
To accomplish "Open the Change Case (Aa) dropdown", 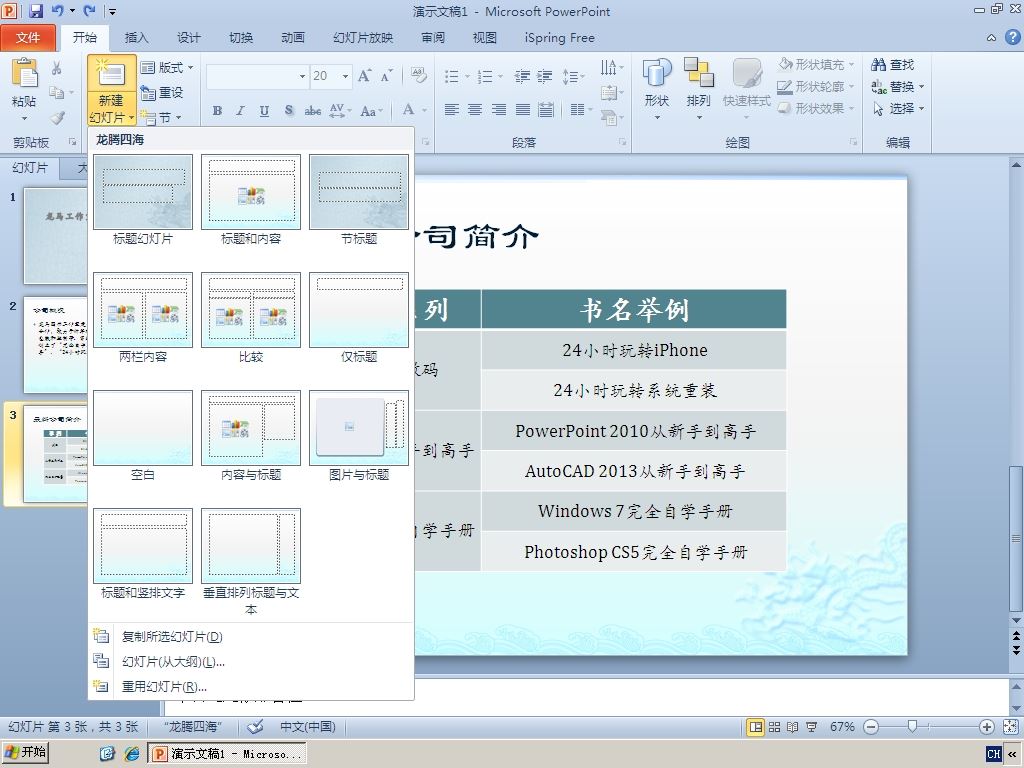I will click(x=371, y=111).
